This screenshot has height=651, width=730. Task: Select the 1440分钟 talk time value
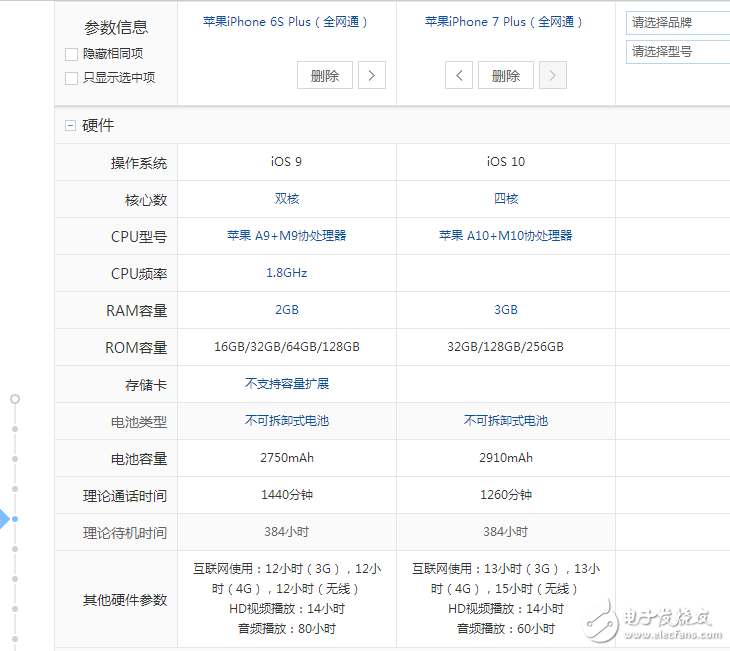[287, 495]
